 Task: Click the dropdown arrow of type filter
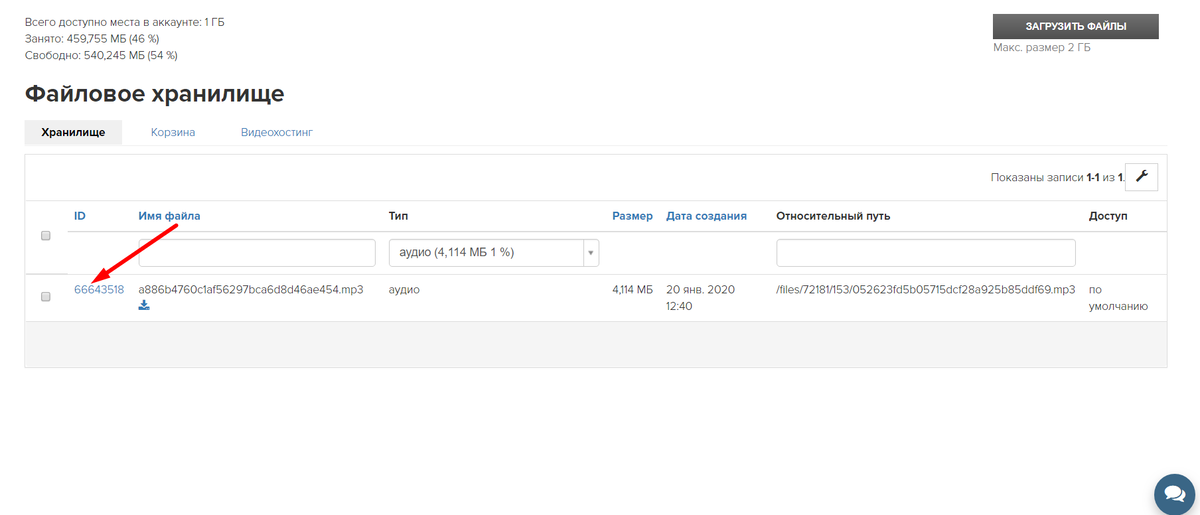(x=590, y=253)
